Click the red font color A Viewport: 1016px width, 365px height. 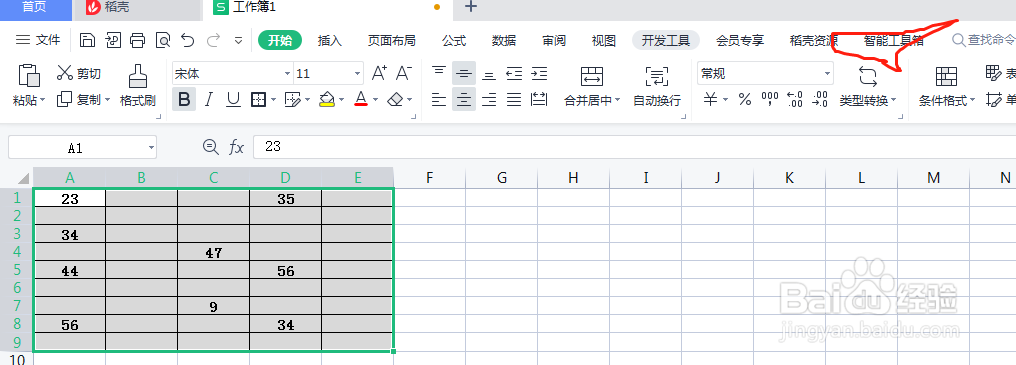362,100
